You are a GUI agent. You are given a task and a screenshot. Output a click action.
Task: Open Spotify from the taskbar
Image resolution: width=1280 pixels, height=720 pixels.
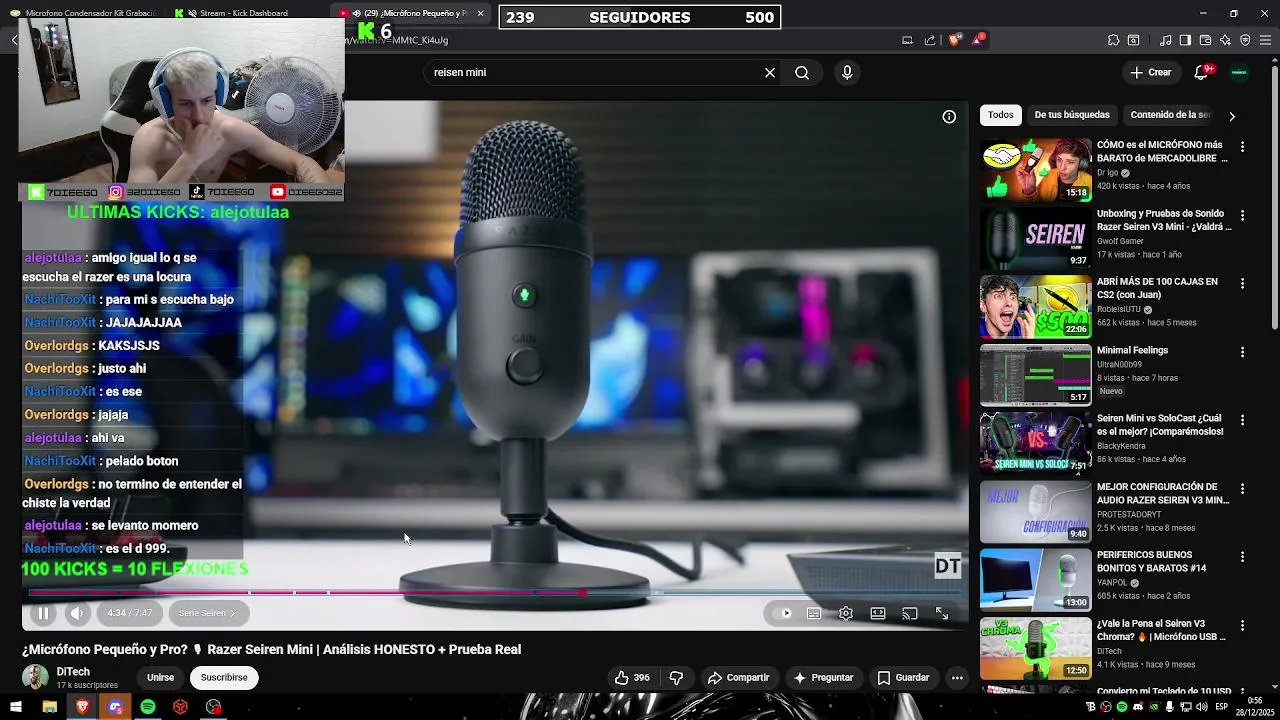coord(148,707)
